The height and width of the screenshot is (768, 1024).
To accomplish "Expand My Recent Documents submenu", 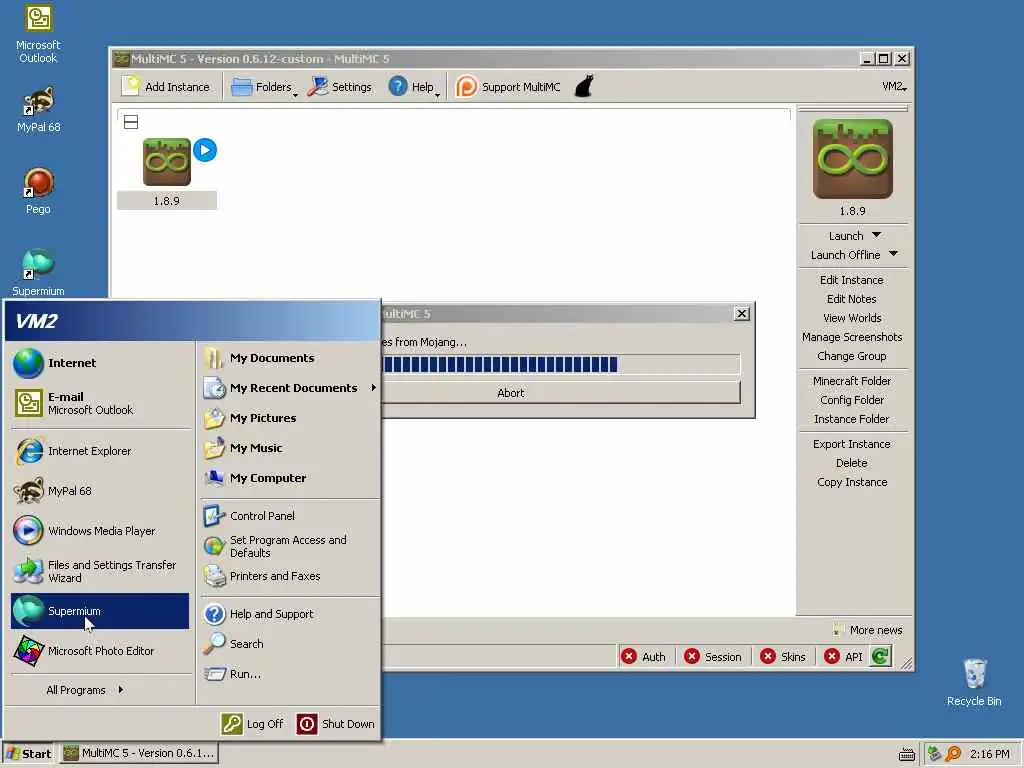I will coord(289,388).
